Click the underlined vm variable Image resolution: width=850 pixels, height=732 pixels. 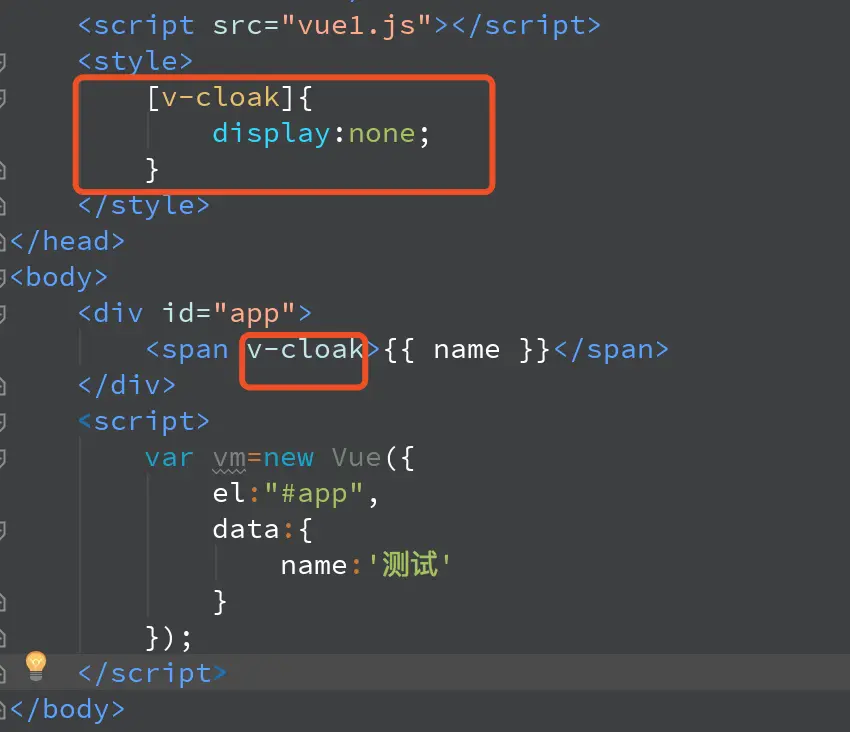tap(229, 459)
